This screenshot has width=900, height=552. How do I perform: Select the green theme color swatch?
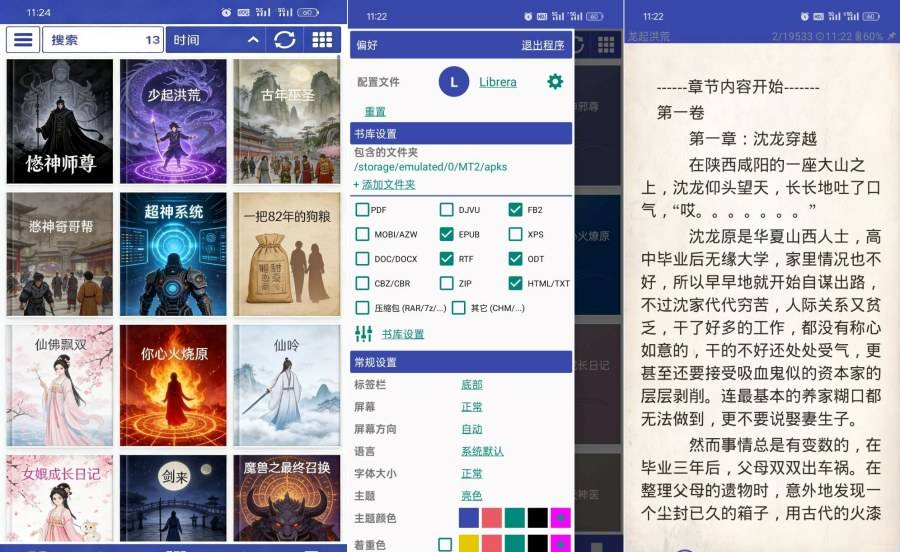click(515, 518)
